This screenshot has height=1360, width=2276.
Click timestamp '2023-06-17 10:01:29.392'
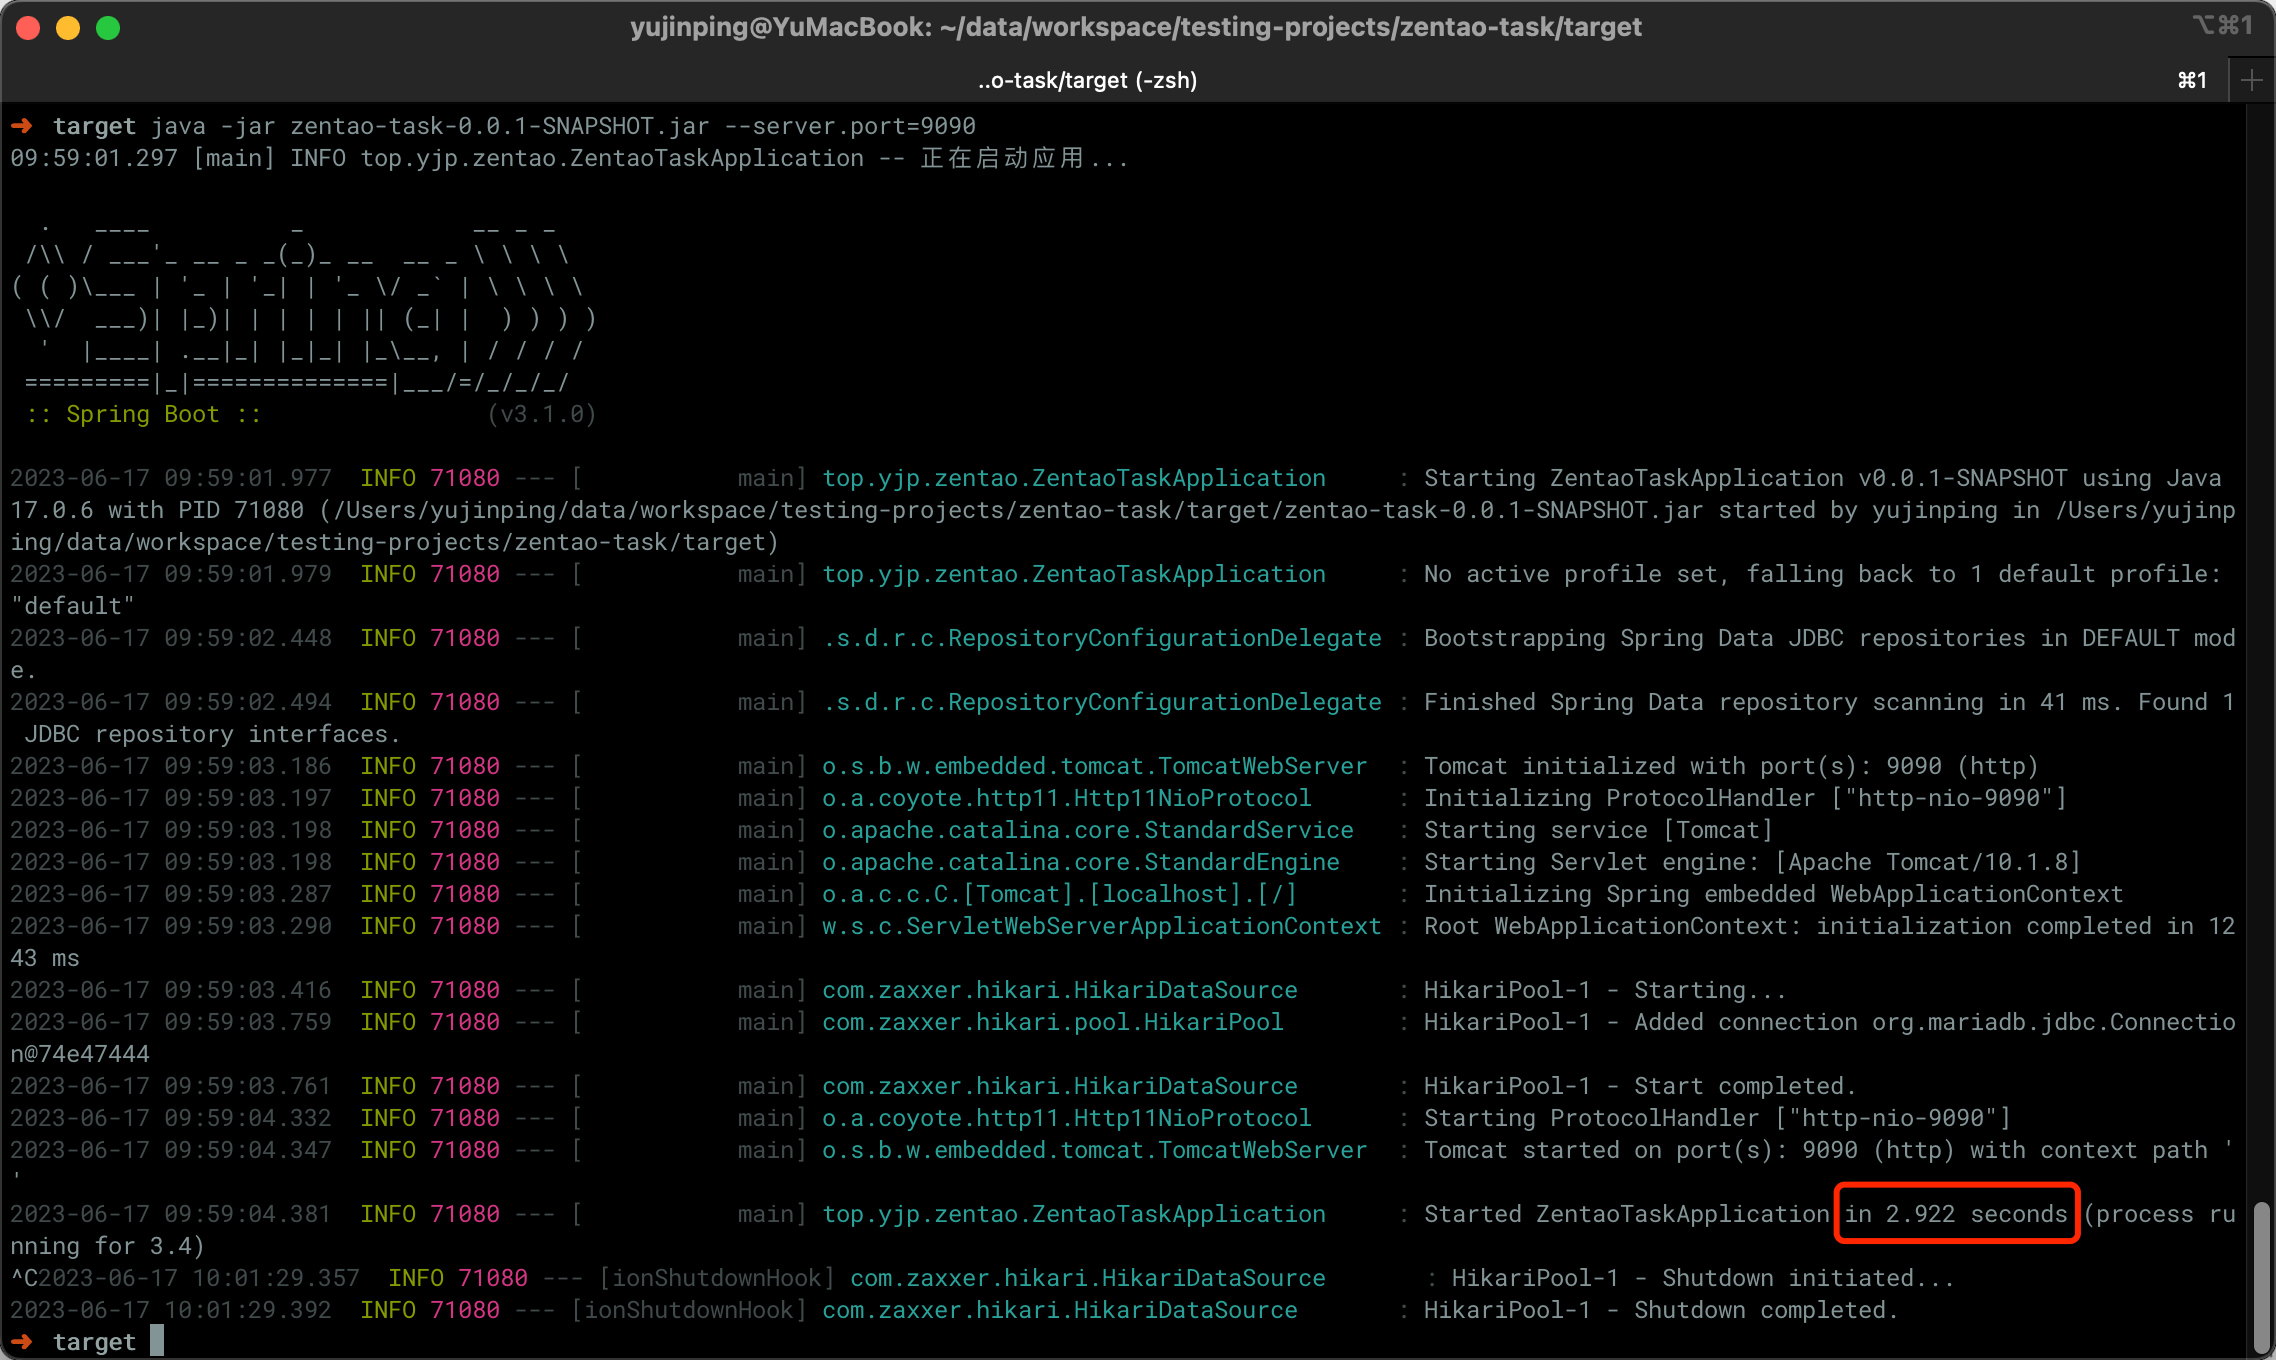pos(171,1310)
